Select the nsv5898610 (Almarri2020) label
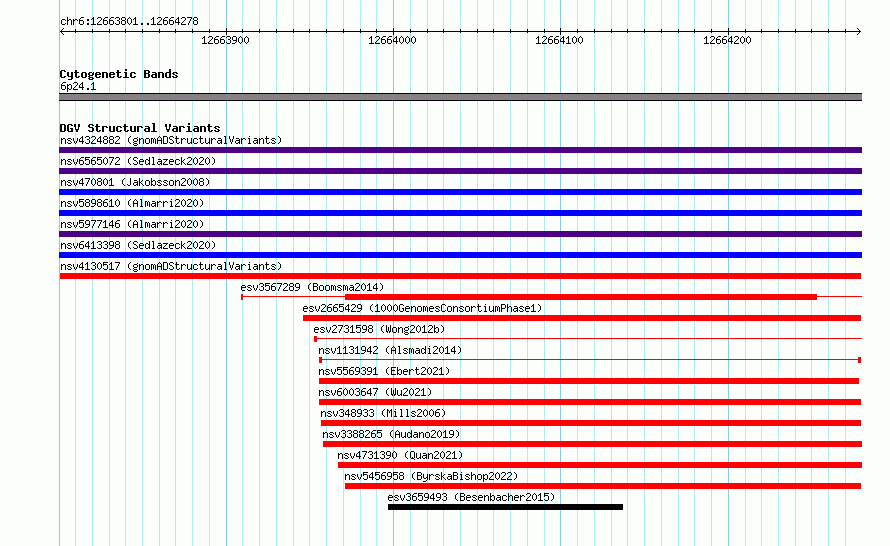The height and width of the screenshot is (546, 890). tap(132, 203)
